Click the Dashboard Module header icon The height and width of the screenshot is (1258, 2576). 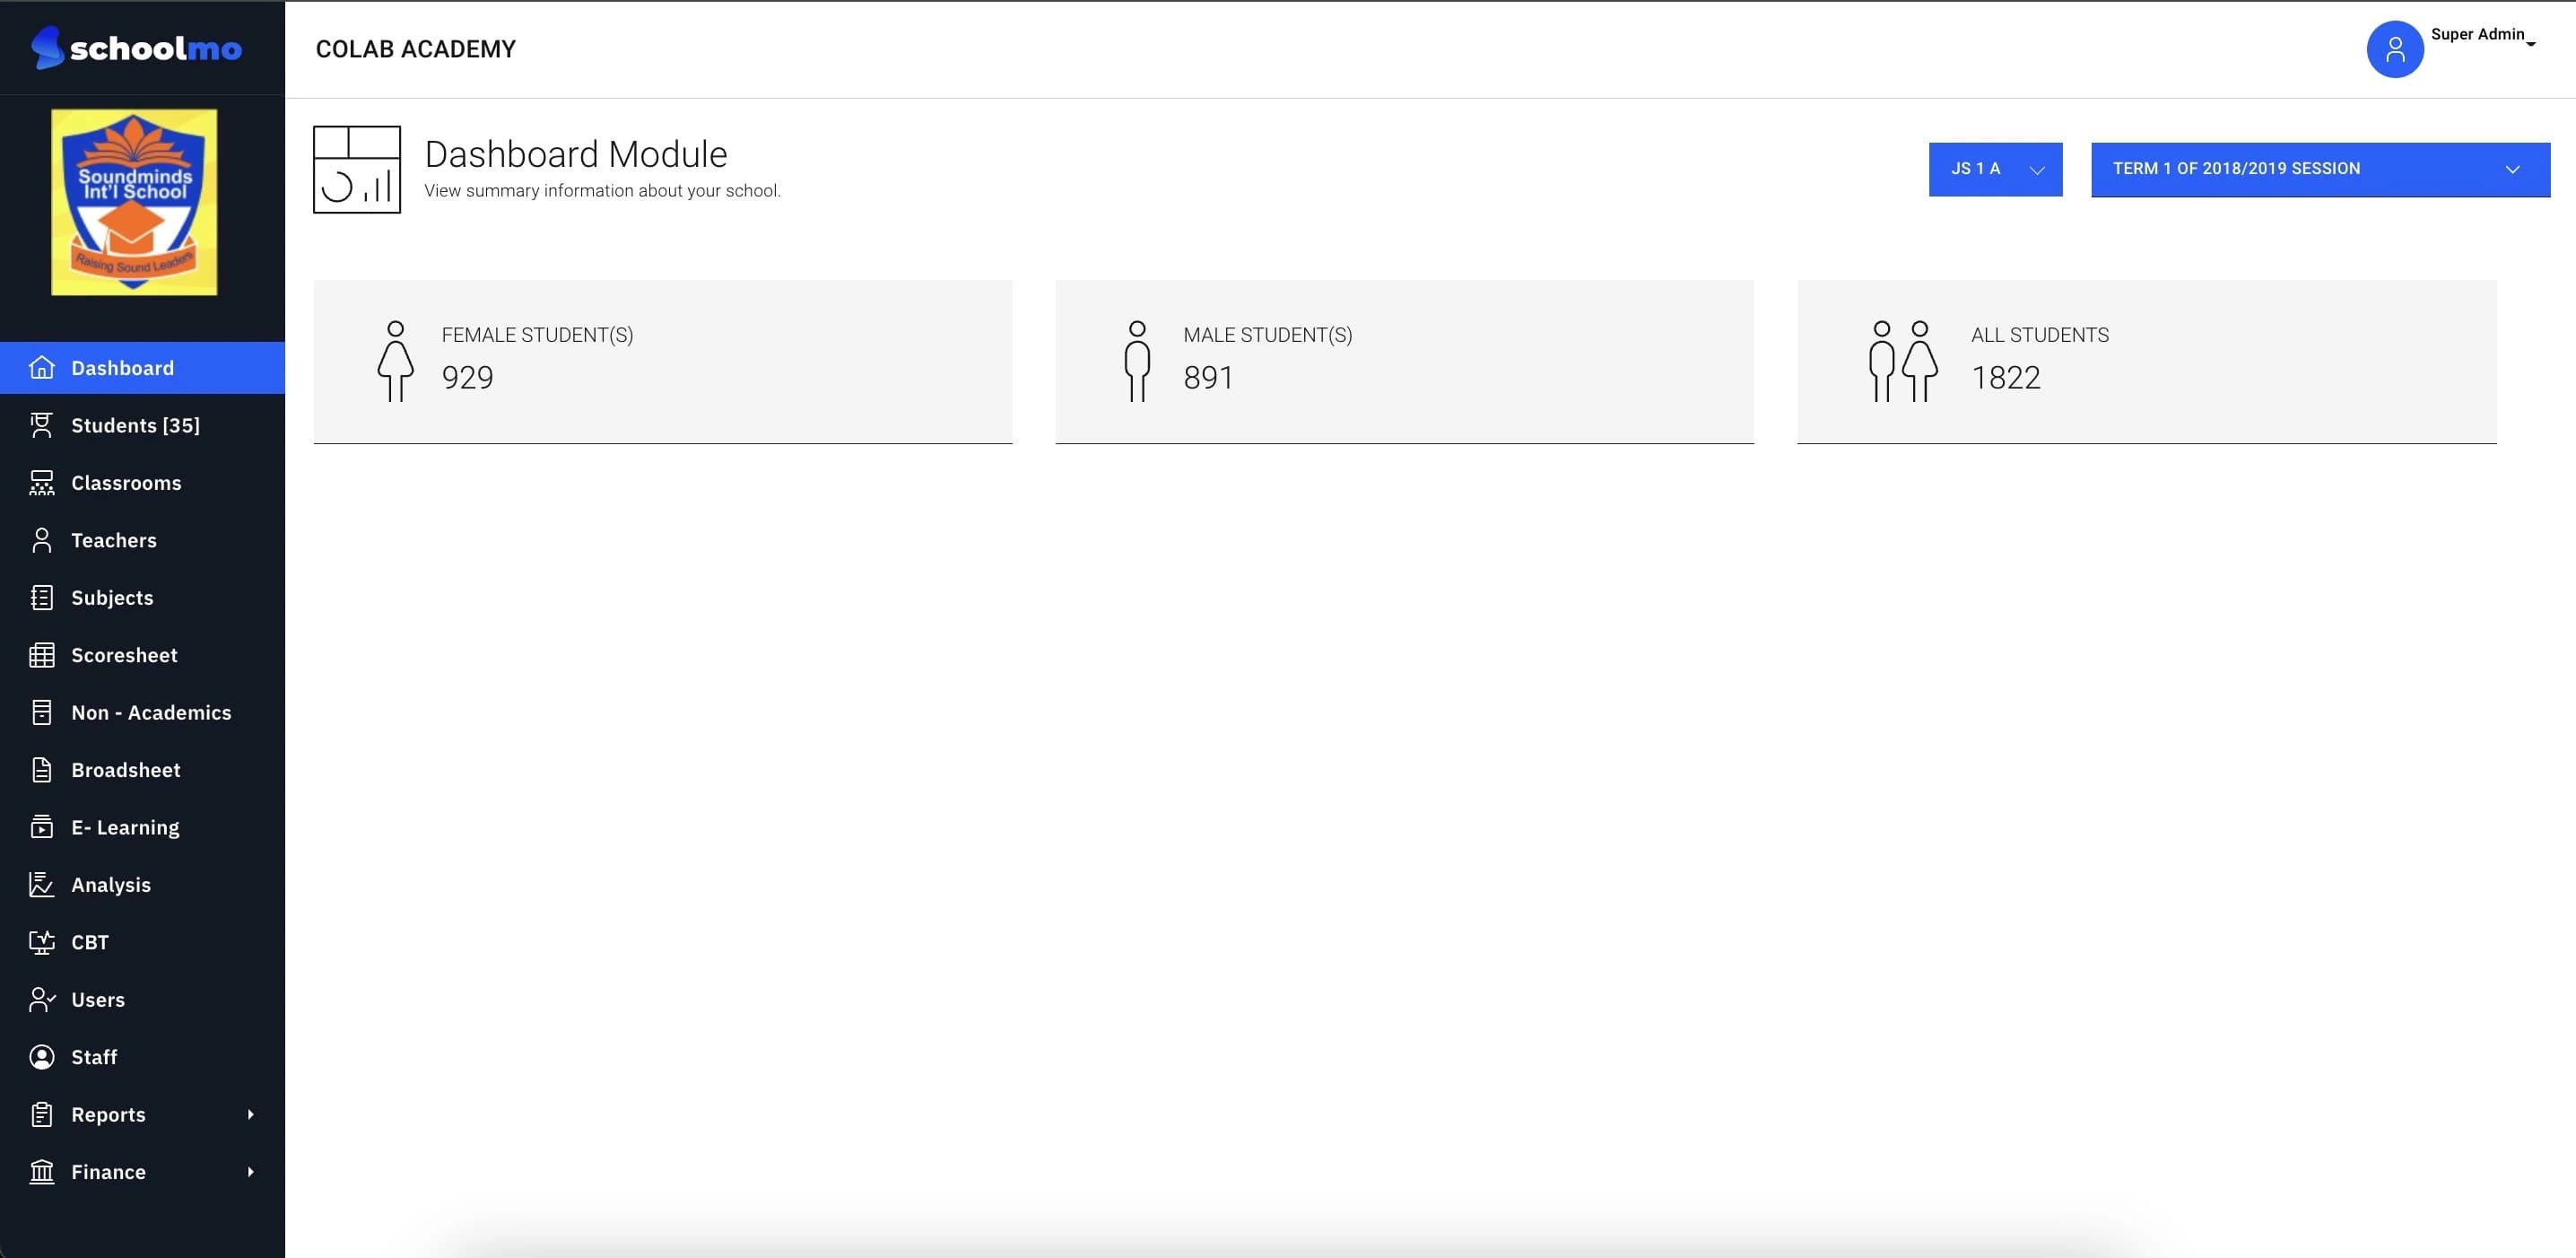pyautogui.click(x=357, y=169)
